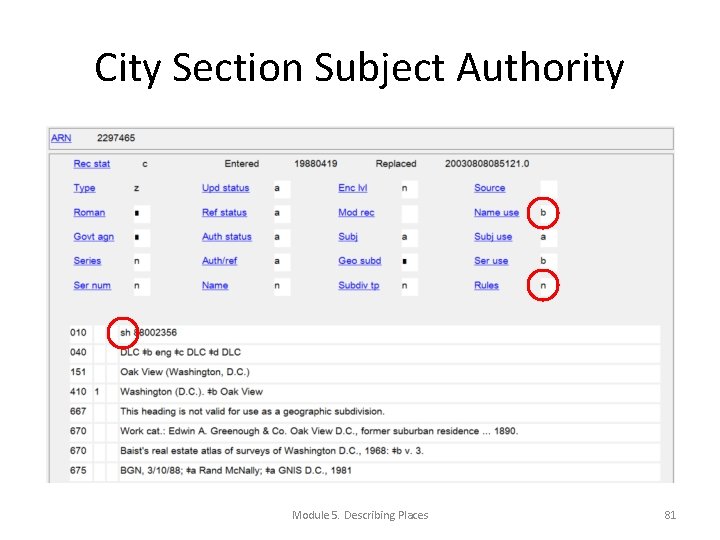Click 040 field 'DLC ǂb eng ǂc DLC'
Viewport: 720px width, 540px height.
click(389, 353)
